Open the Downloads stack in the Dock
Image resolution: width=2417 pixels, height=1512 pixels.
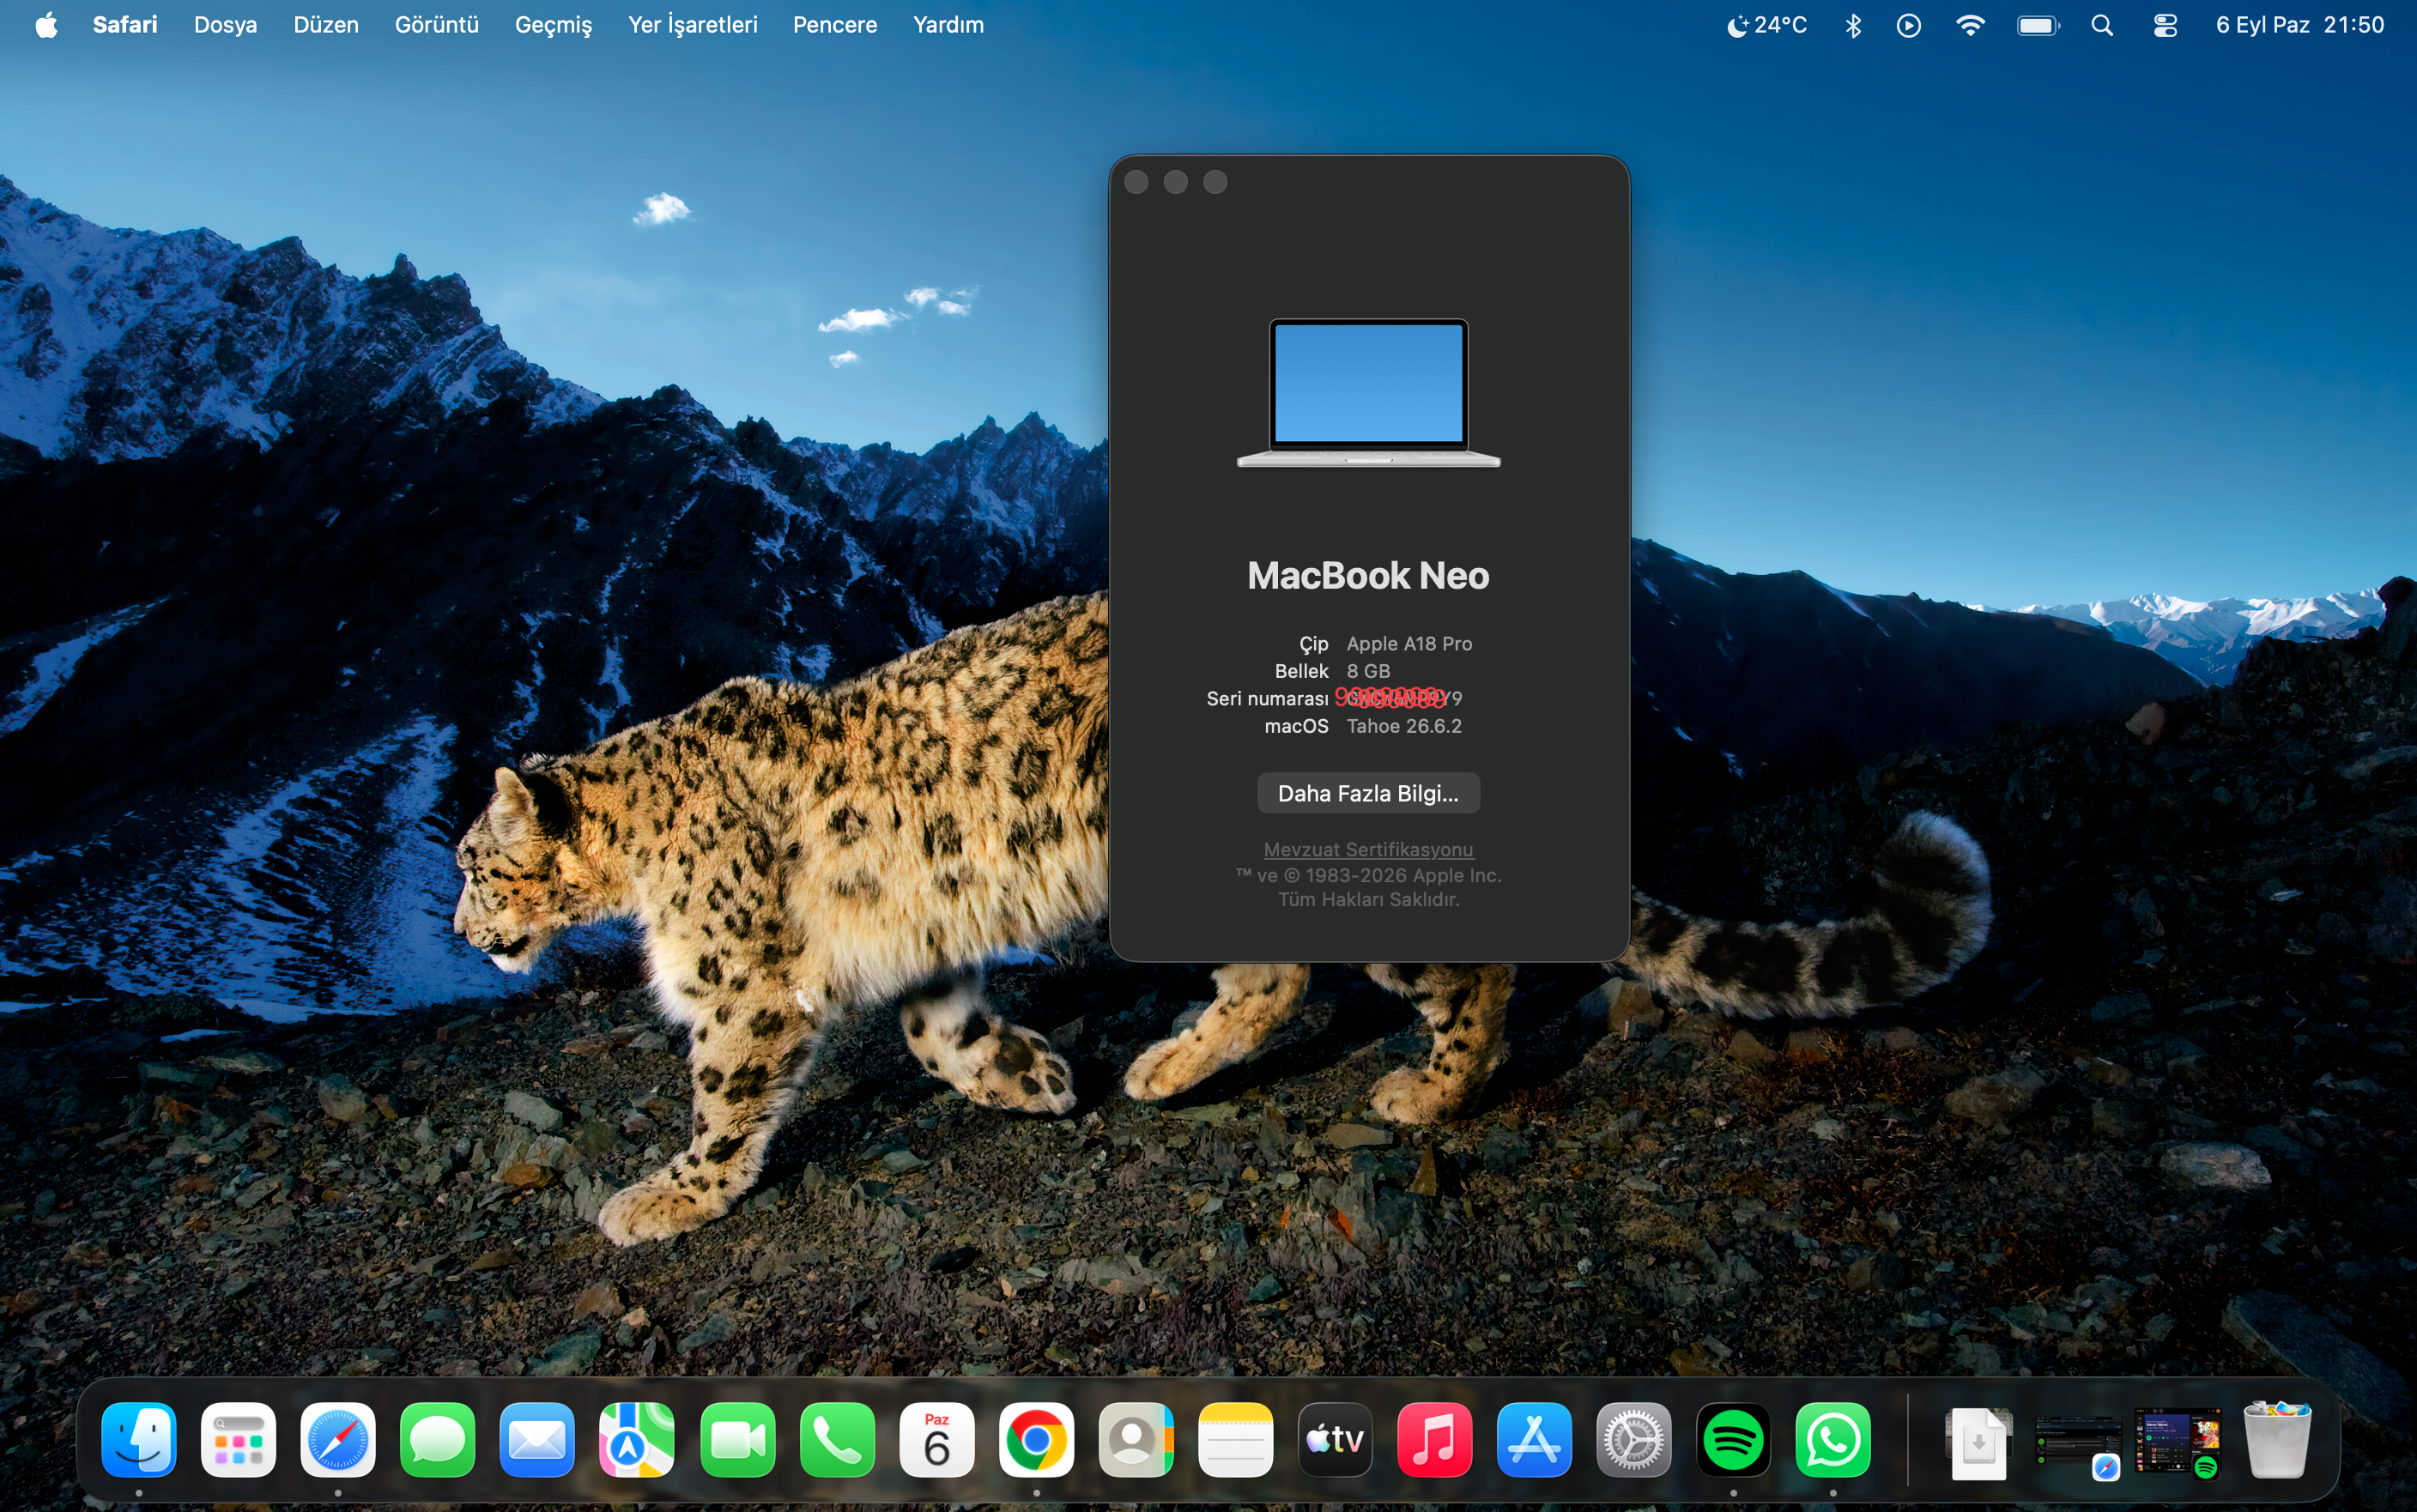(1979, 1442)
